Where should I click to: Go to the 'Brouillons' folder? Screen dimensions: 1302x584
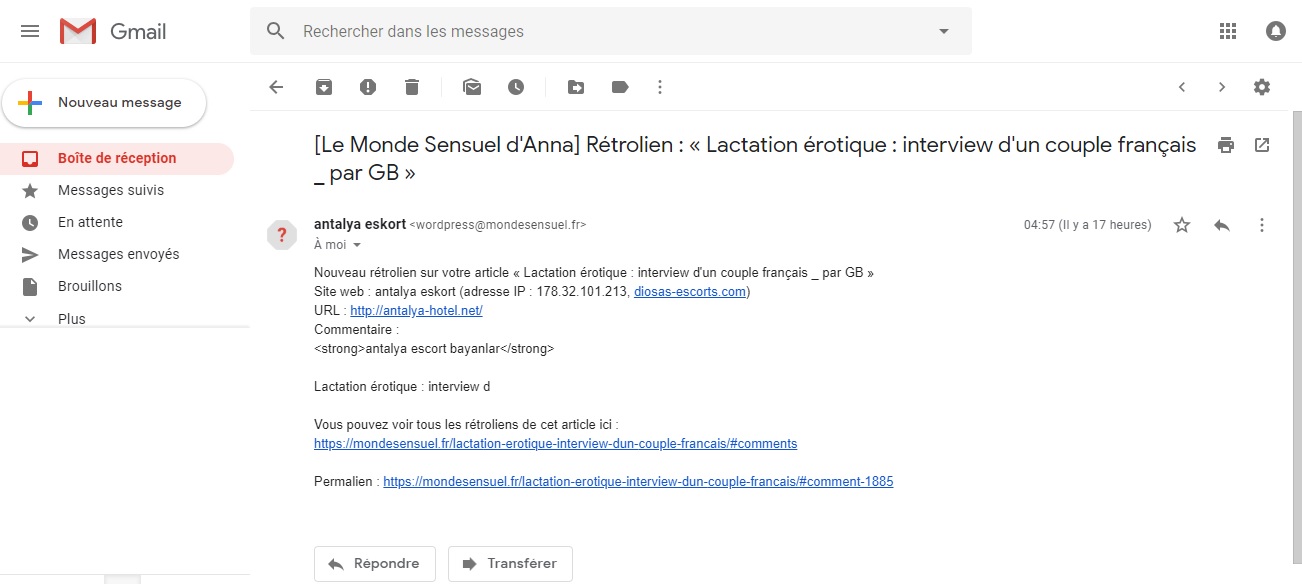coord(90,286)
